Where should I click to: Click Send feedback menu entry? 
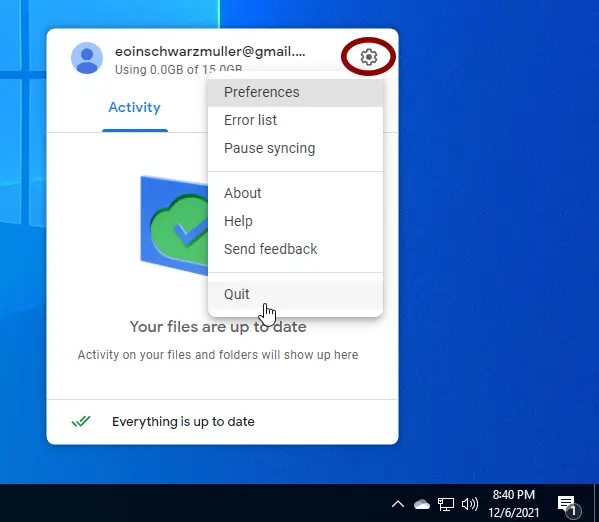[295, 249]
